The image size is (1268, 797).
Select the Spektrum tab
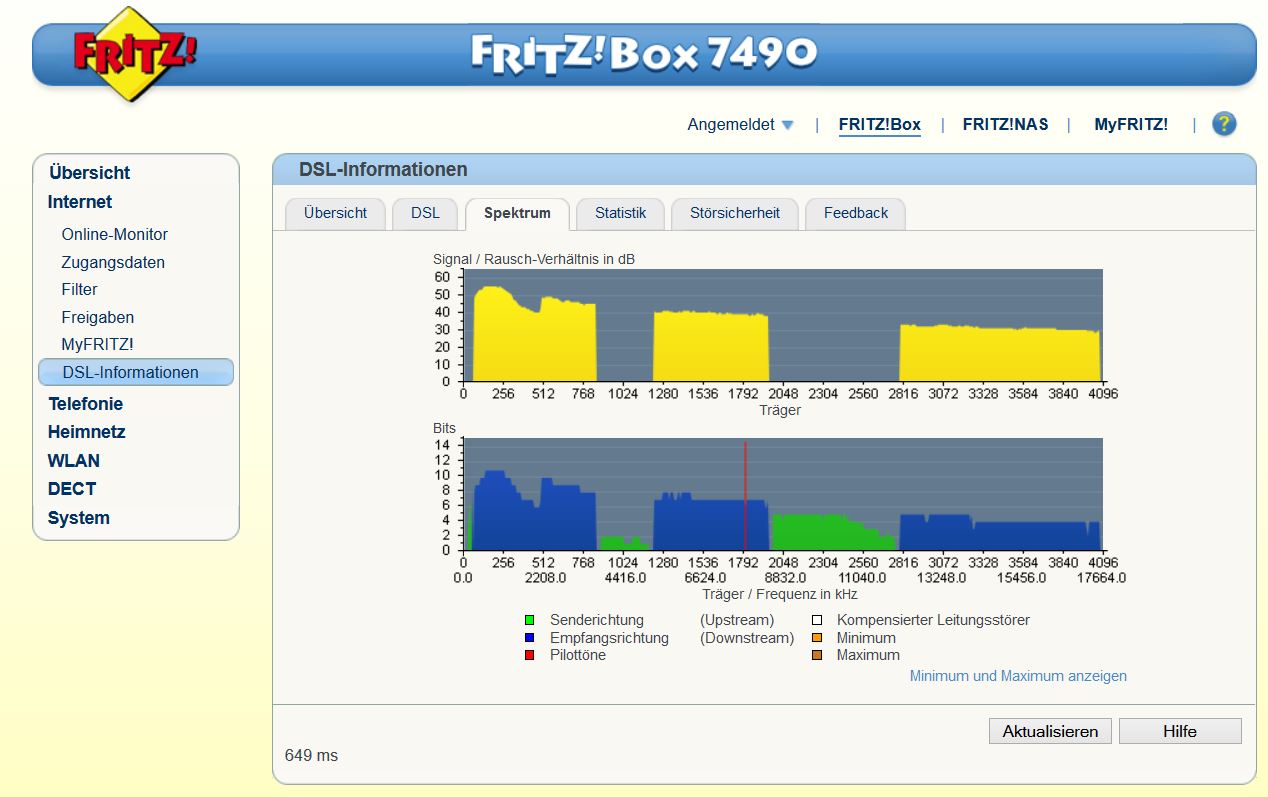(x=517, y=214)
